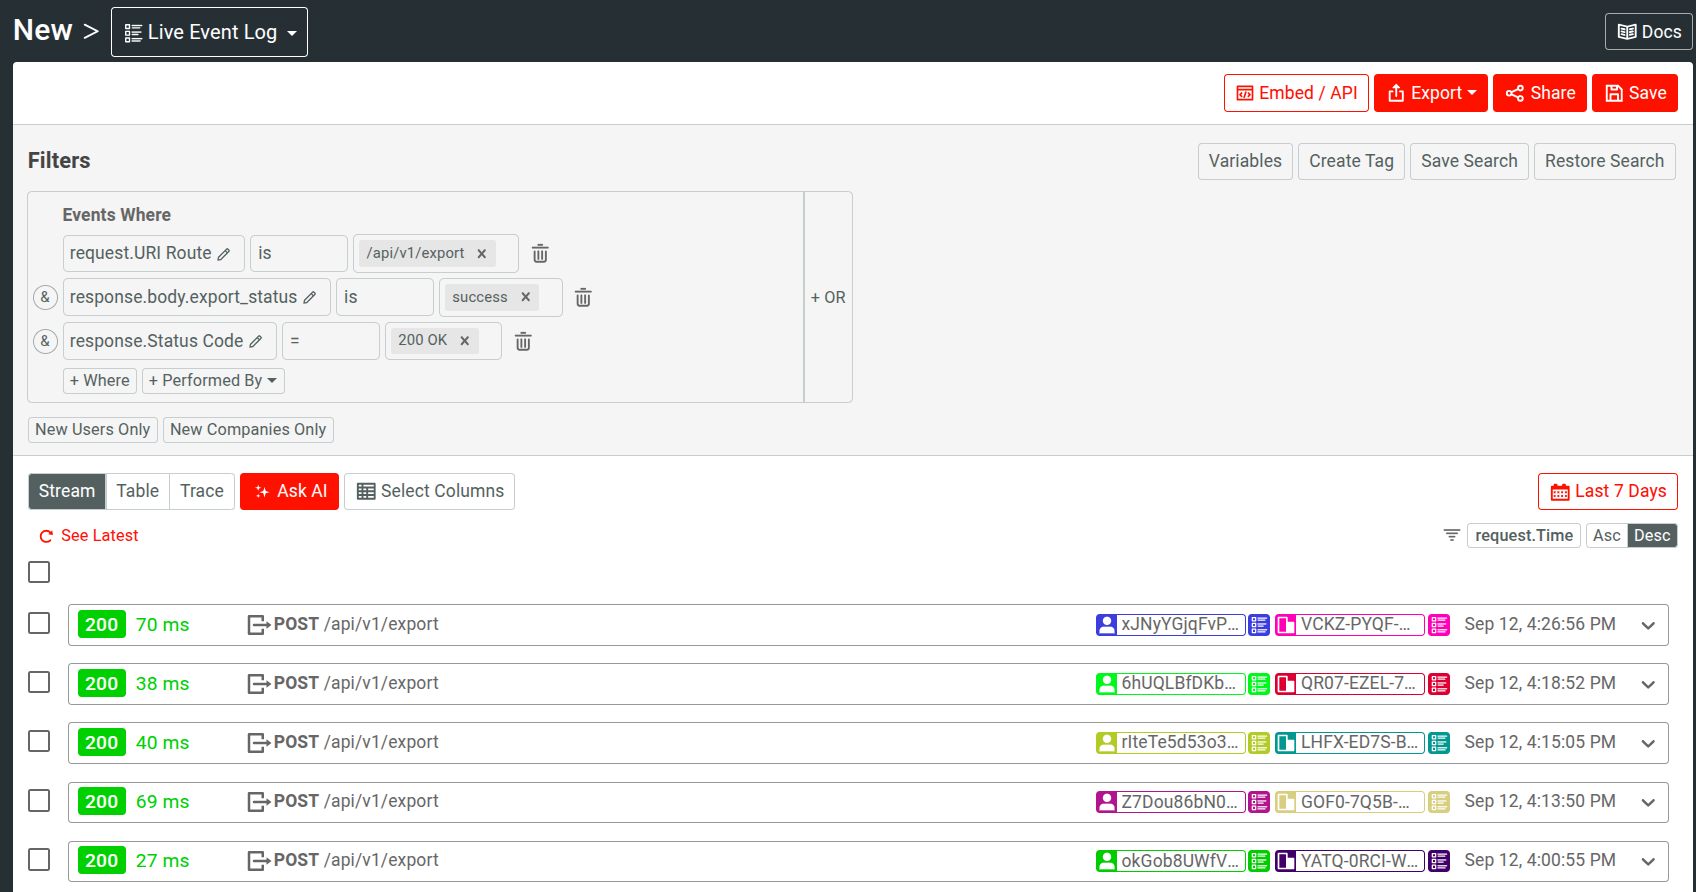Open user events icon for okGob8UWfV

click(1259, 861)
